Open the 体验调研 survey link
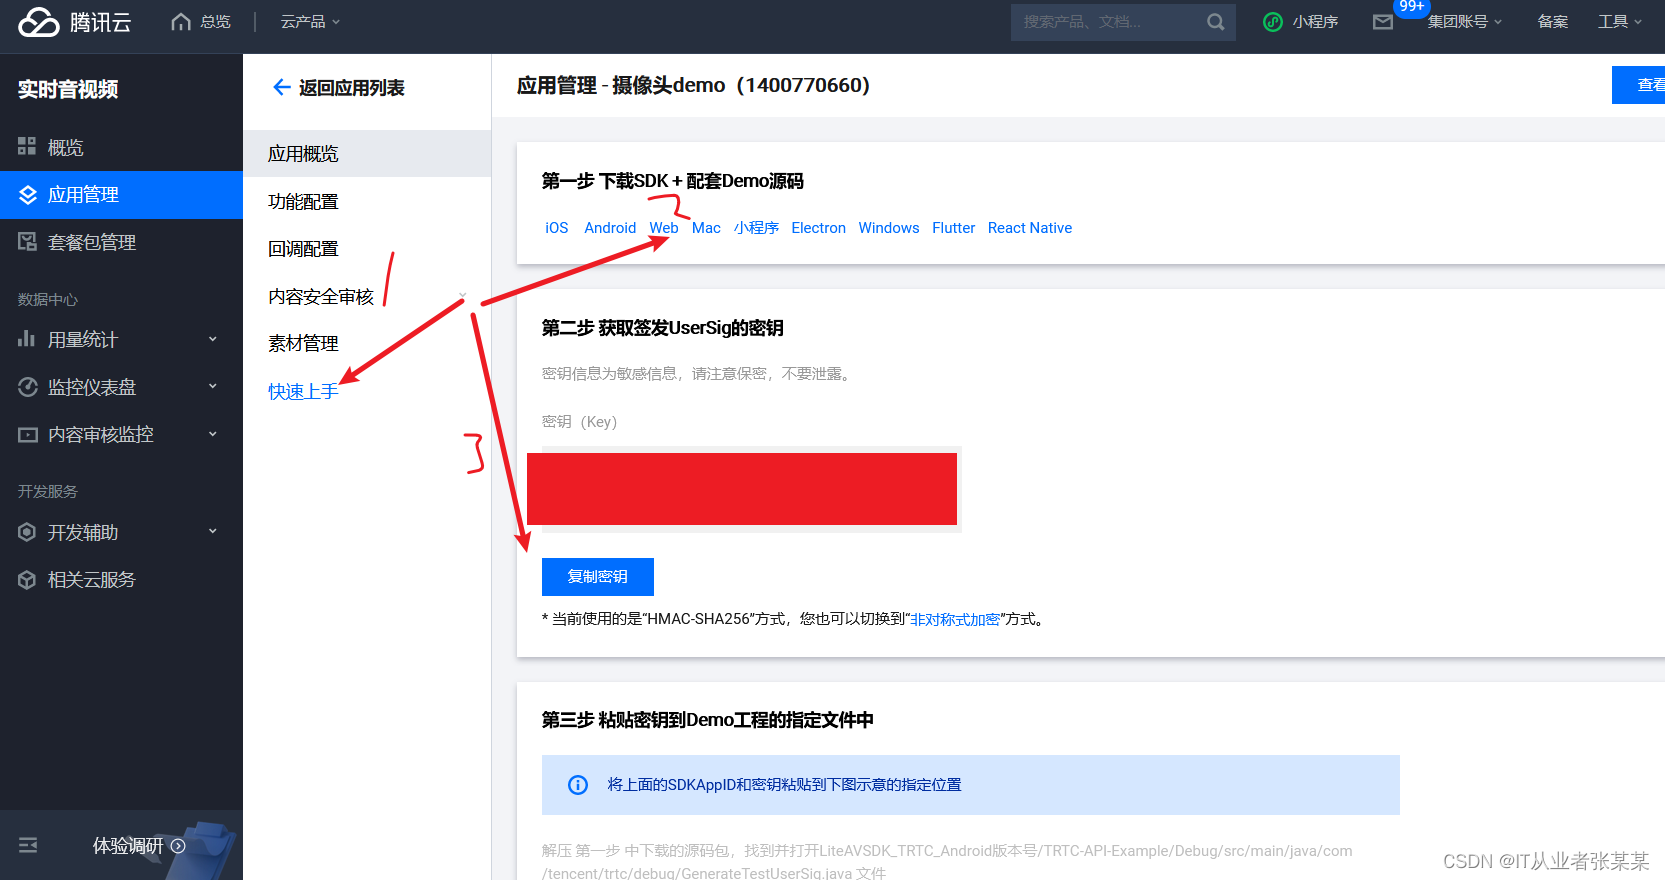This screenshot has width=1665, height=880. pyautogui.click(x=139, y=846)
